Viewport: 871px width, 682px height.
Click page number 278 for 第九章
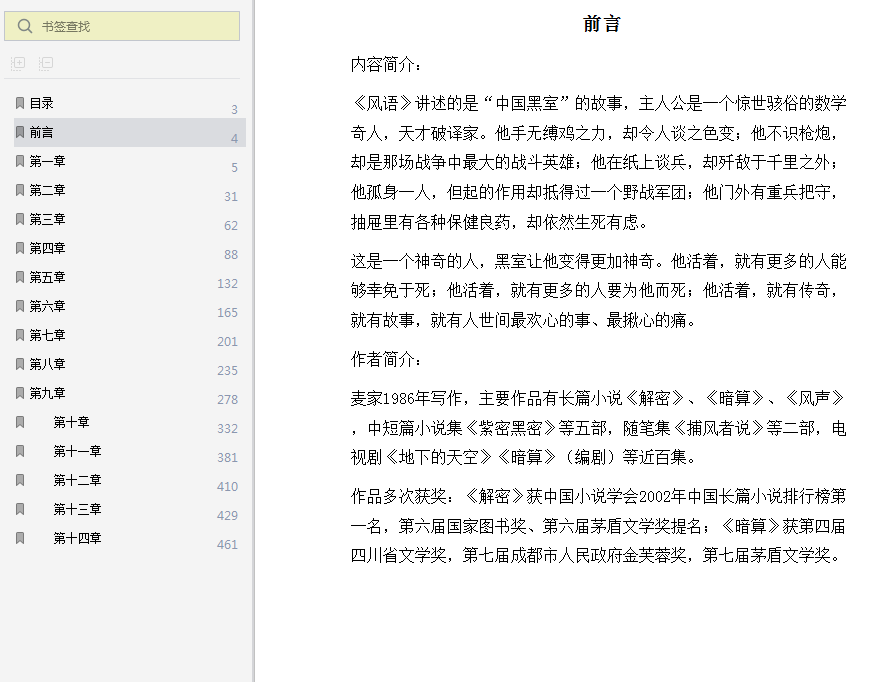pyautogui.click(x=228, y=399)
